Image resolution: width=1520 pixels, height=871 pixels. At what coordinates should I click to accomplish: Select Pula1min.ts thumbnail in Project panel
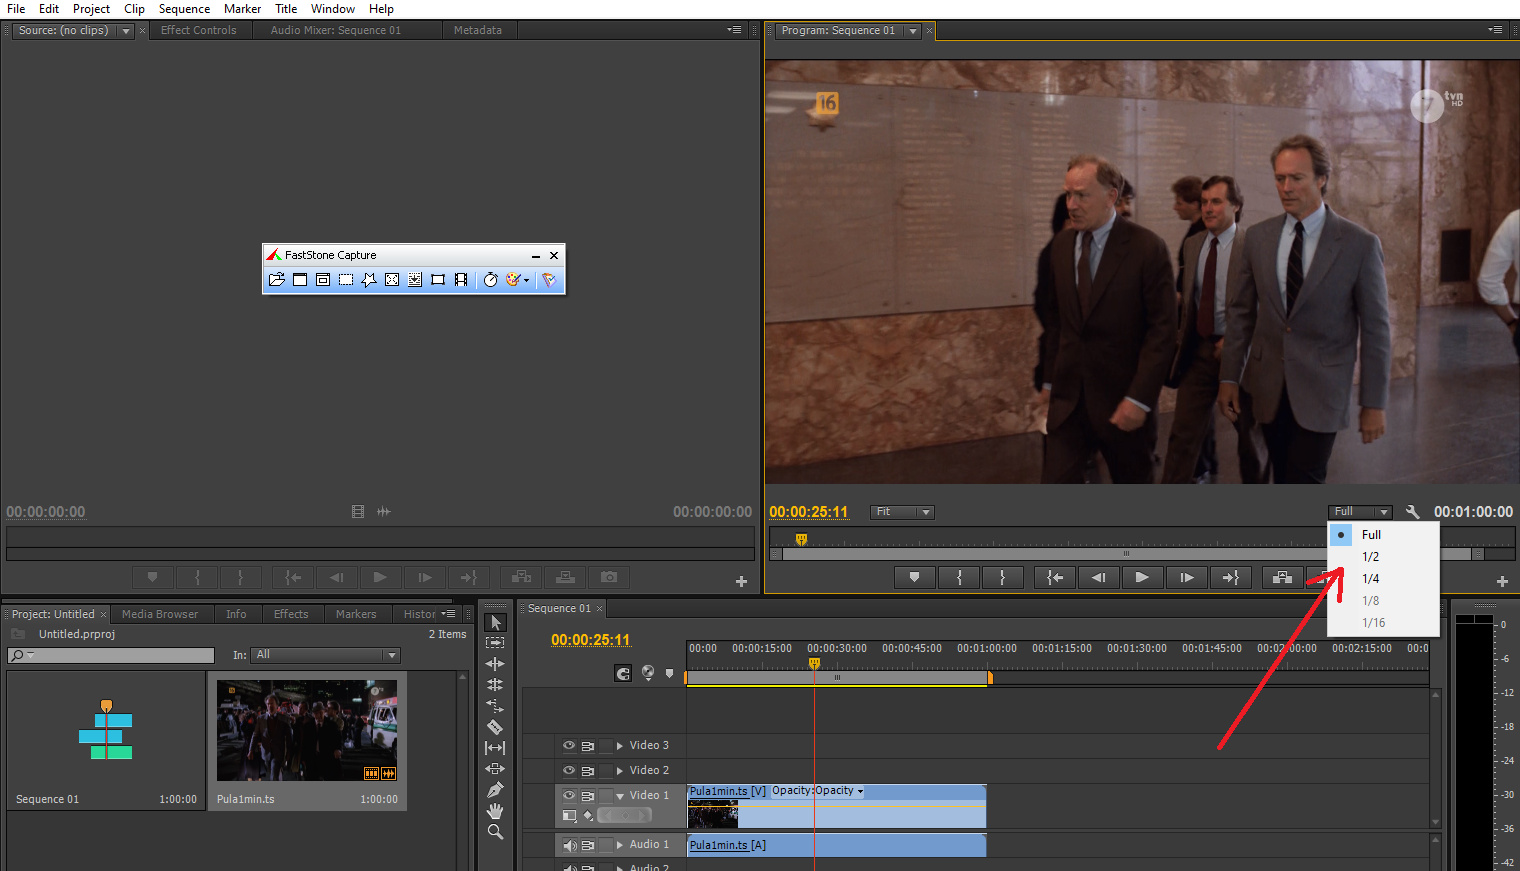click(x=307, y=731)
